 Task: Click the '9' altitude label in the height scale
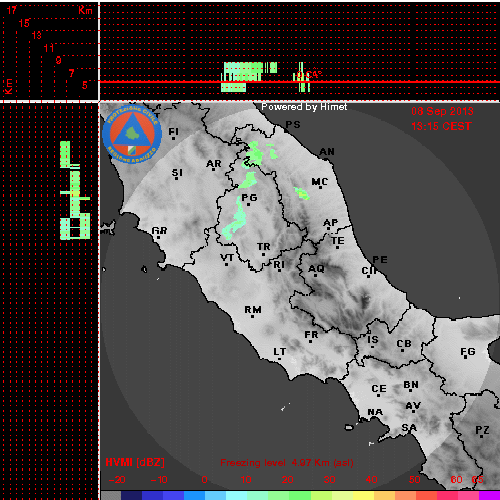pos(58,60)
